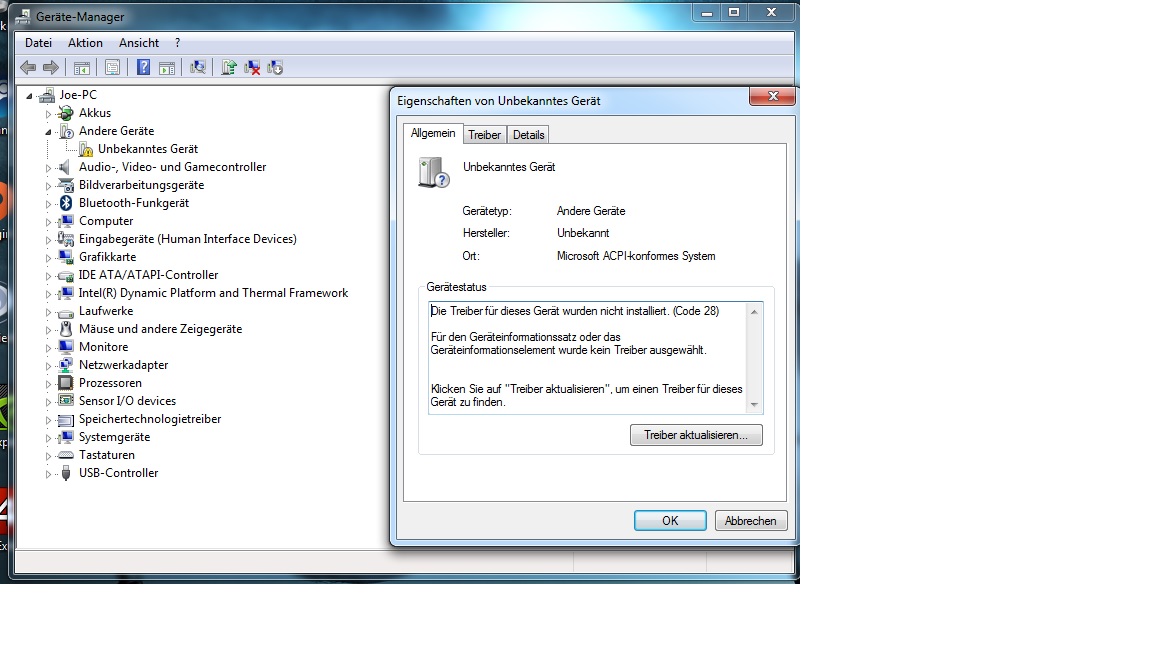Click scroll-down arrow in Gerätestatus box

(x=754, y=405)
